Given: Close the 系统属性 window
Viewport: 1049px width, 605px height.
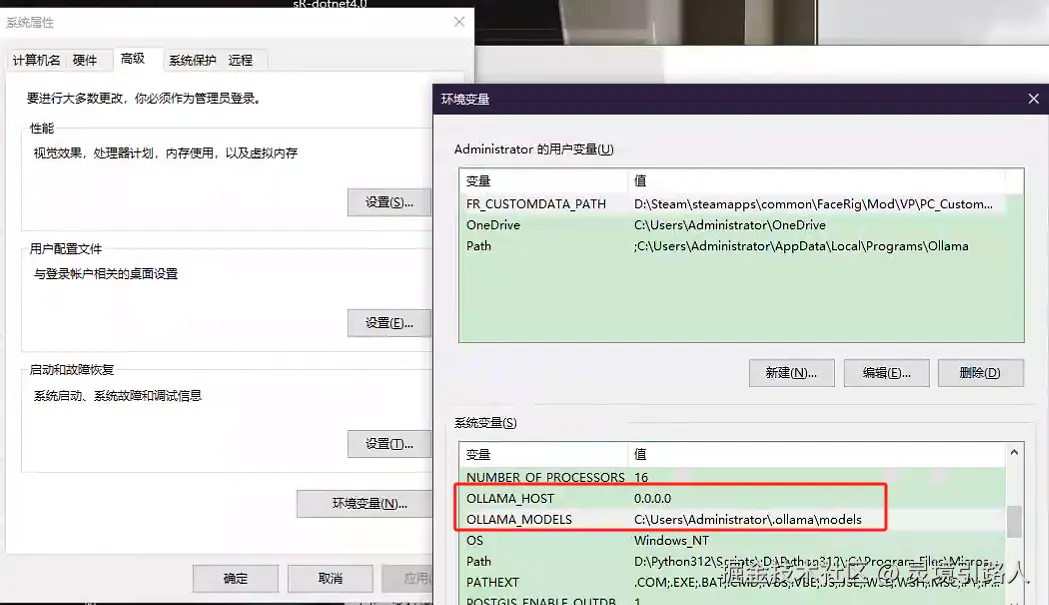Looking at the screenshot, I should click(x=459, y=22).
